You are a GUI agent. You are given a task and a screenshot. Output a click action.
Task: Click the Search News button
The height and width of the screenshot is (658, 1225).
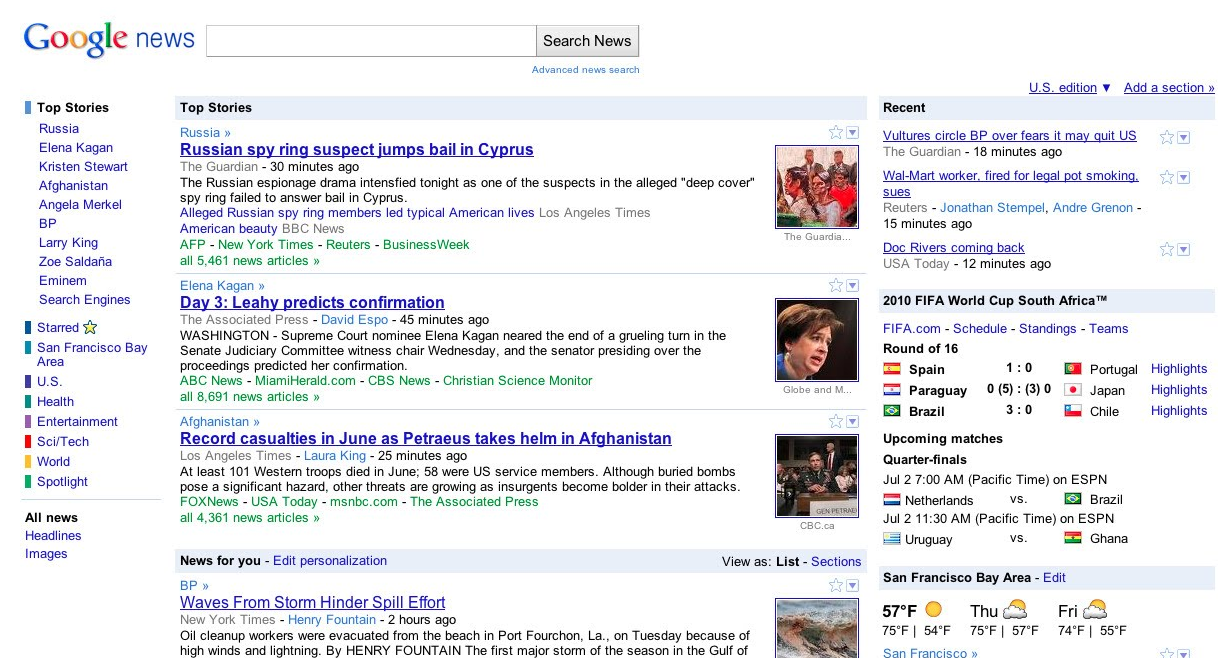point(587,40)
